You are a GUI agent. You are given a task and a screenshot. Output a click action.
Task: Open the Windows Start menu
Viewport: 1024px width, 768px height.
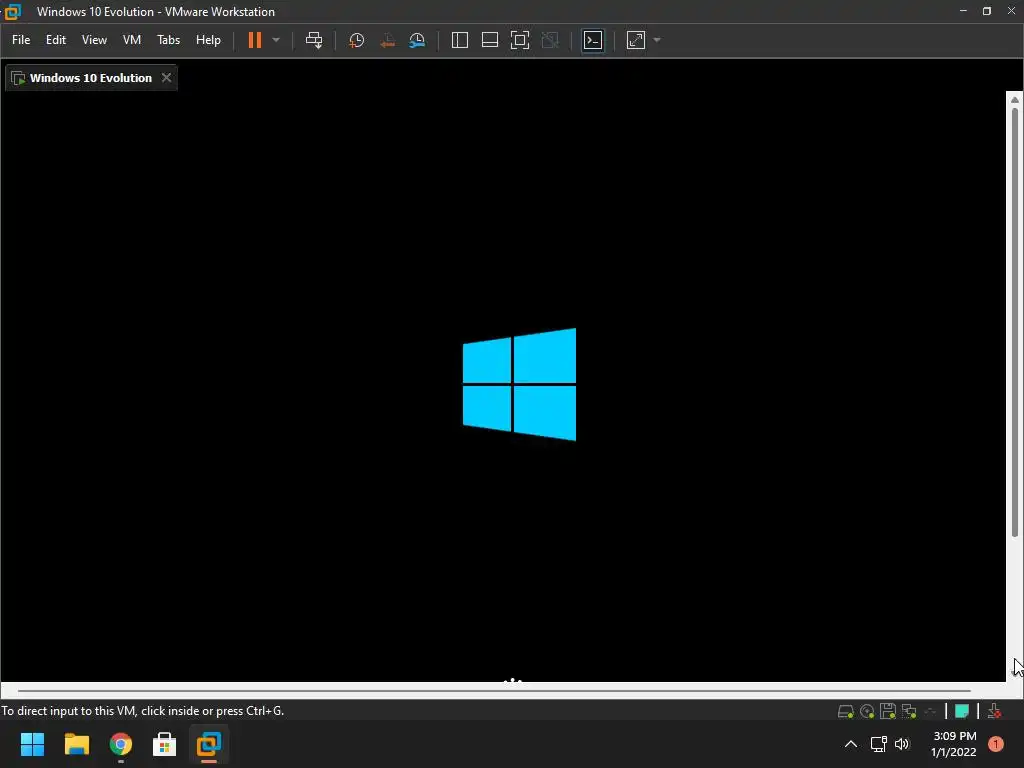click(32, 744)
